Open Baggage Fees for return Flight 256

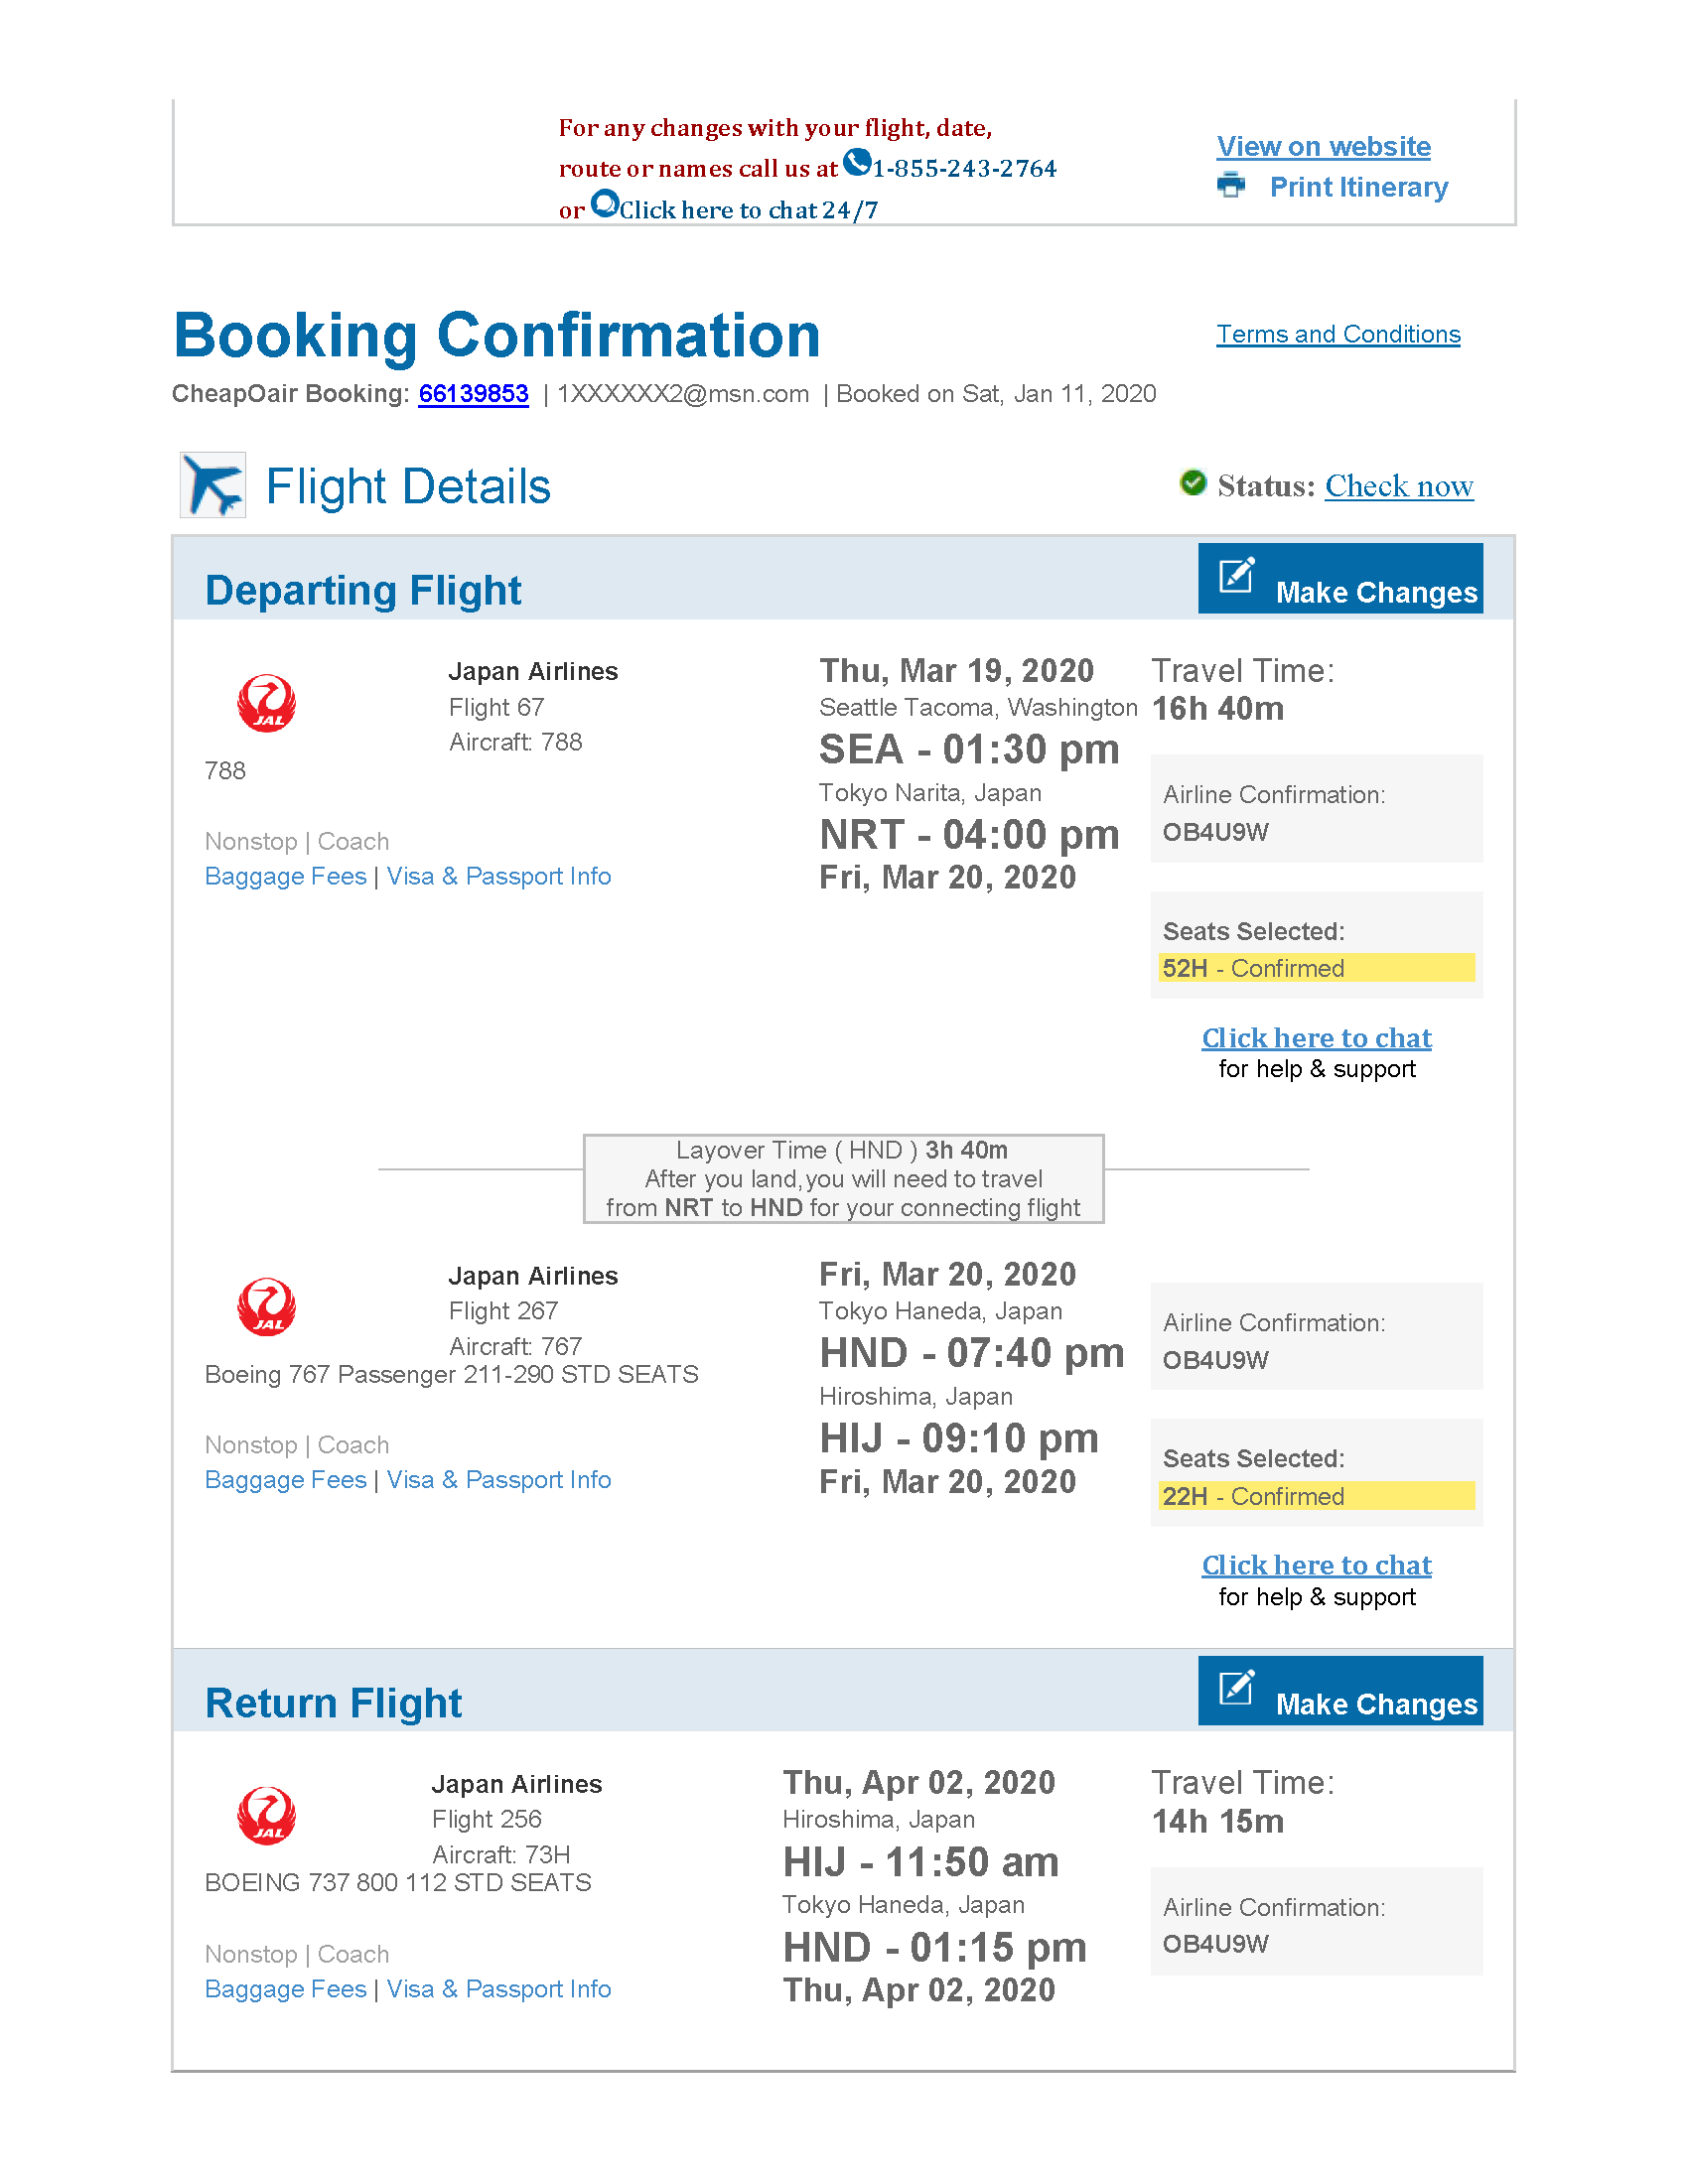click(x=285, y=1989)
